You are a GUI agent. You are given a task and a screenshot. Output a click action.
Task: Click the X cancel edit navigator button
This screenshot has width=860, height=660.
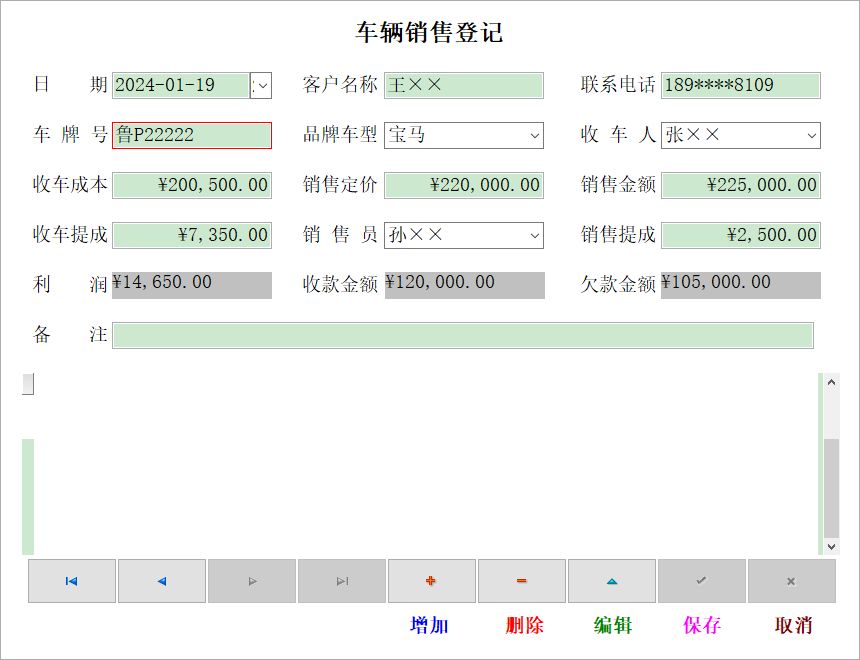click(x=791, y=581)
